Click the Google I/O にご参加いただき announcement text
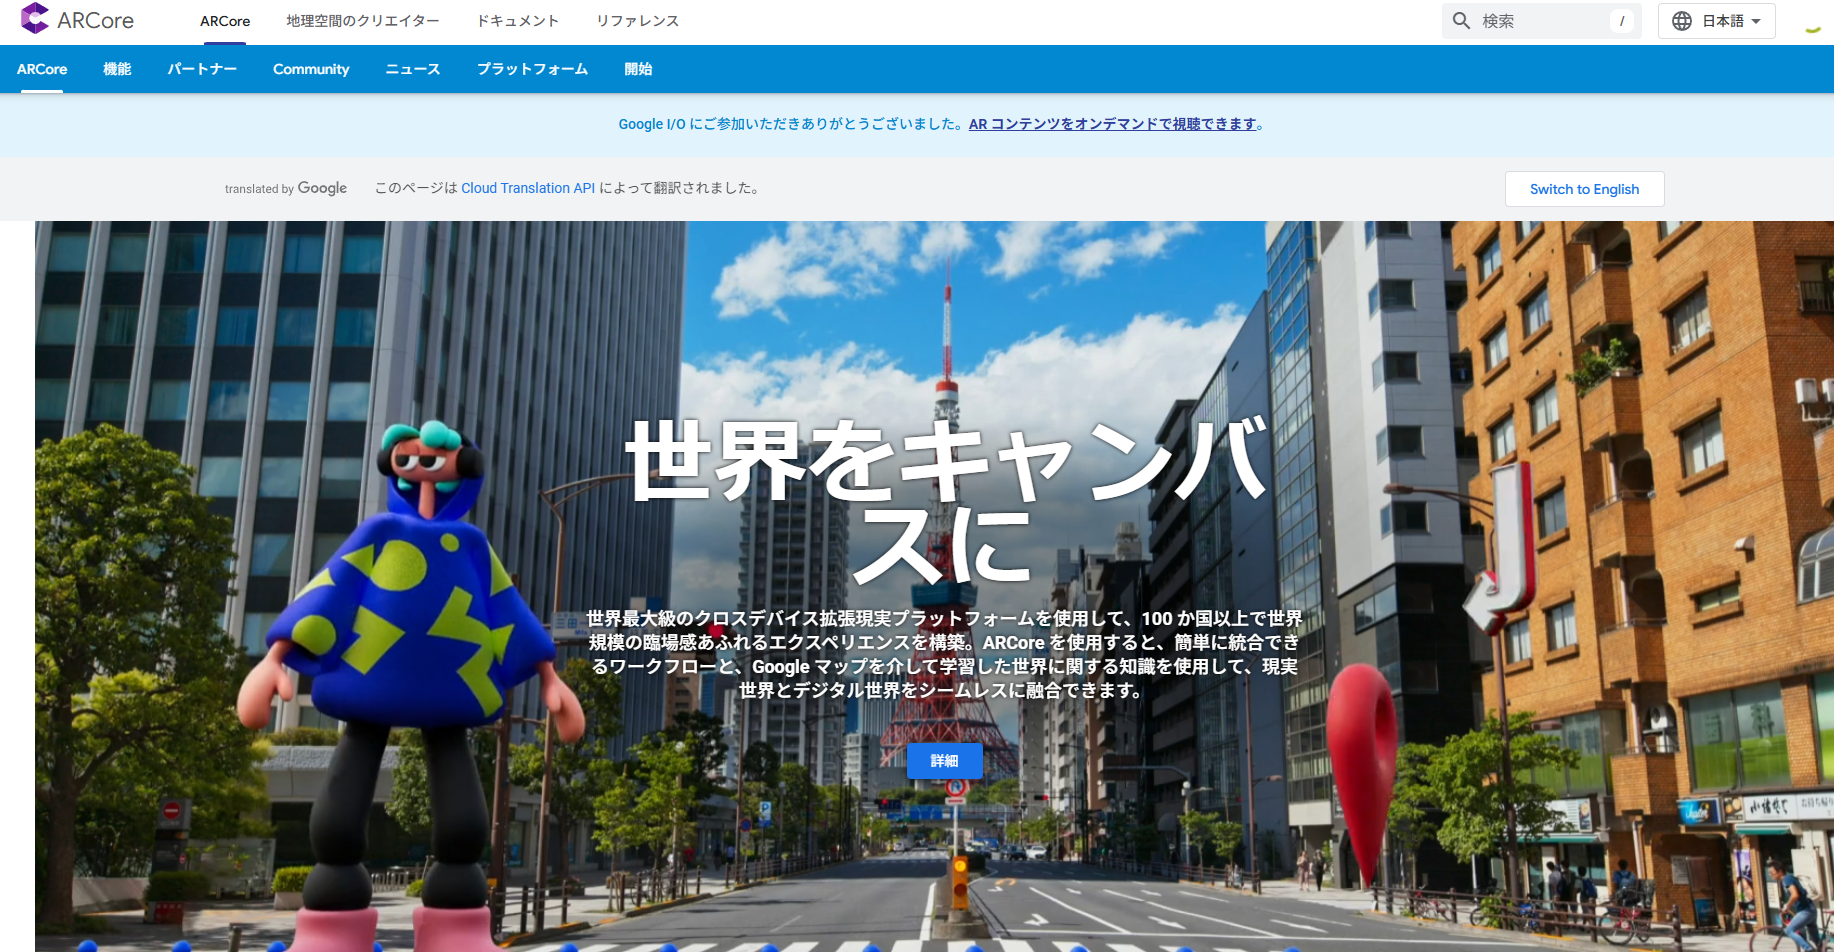 point(790,124)
